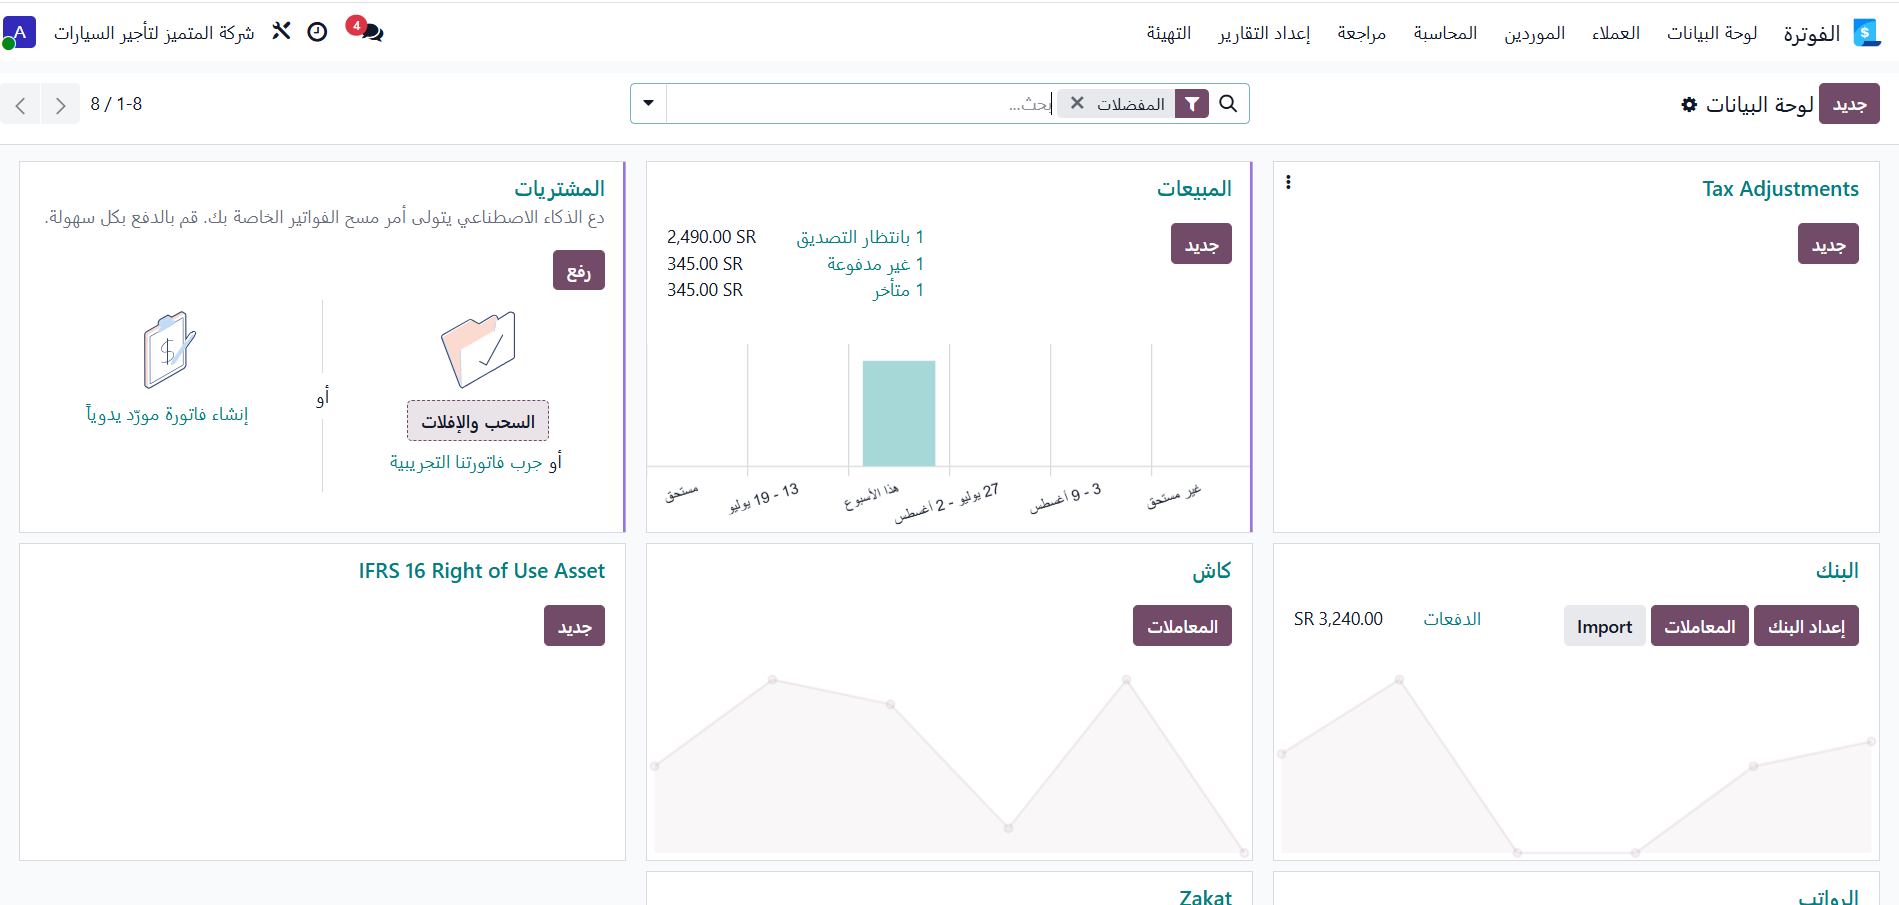Click جديد on the المبيعات card
1899x905 pixels.
pyautogui.click(x=1201, y=244)
